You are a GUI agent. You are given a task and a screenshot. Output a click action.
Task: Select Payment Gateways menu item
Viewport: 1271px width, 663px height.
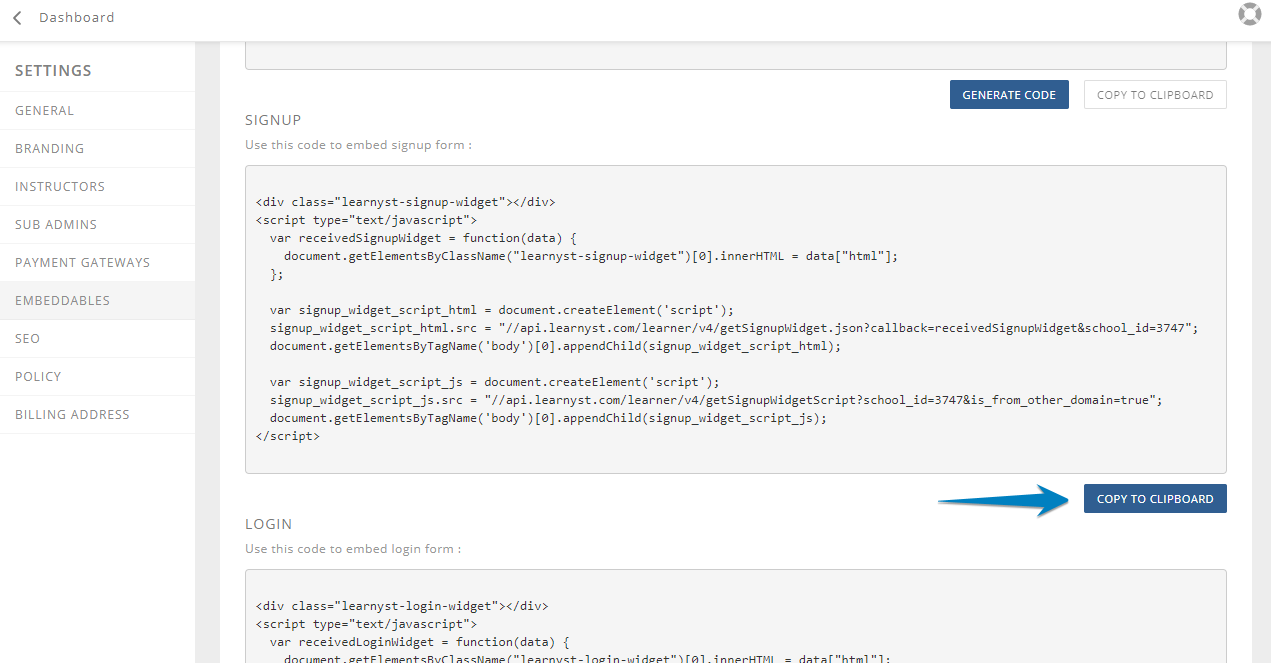(x=97, y=263)
